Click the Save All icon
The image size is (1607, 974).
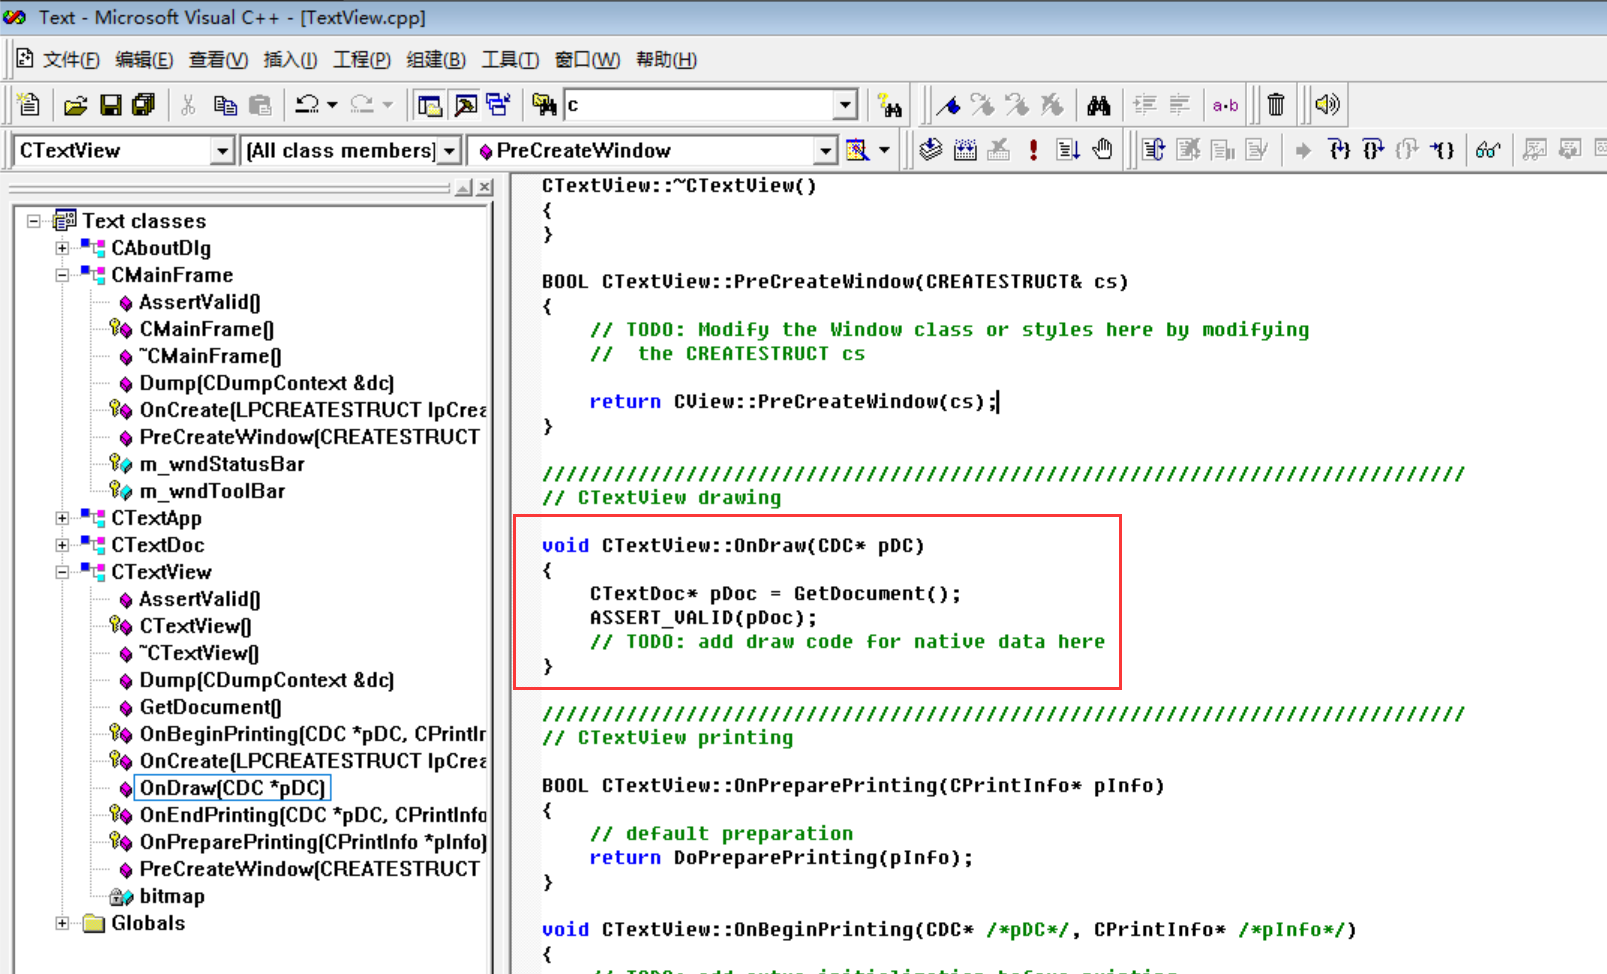[x=144, y=104]
